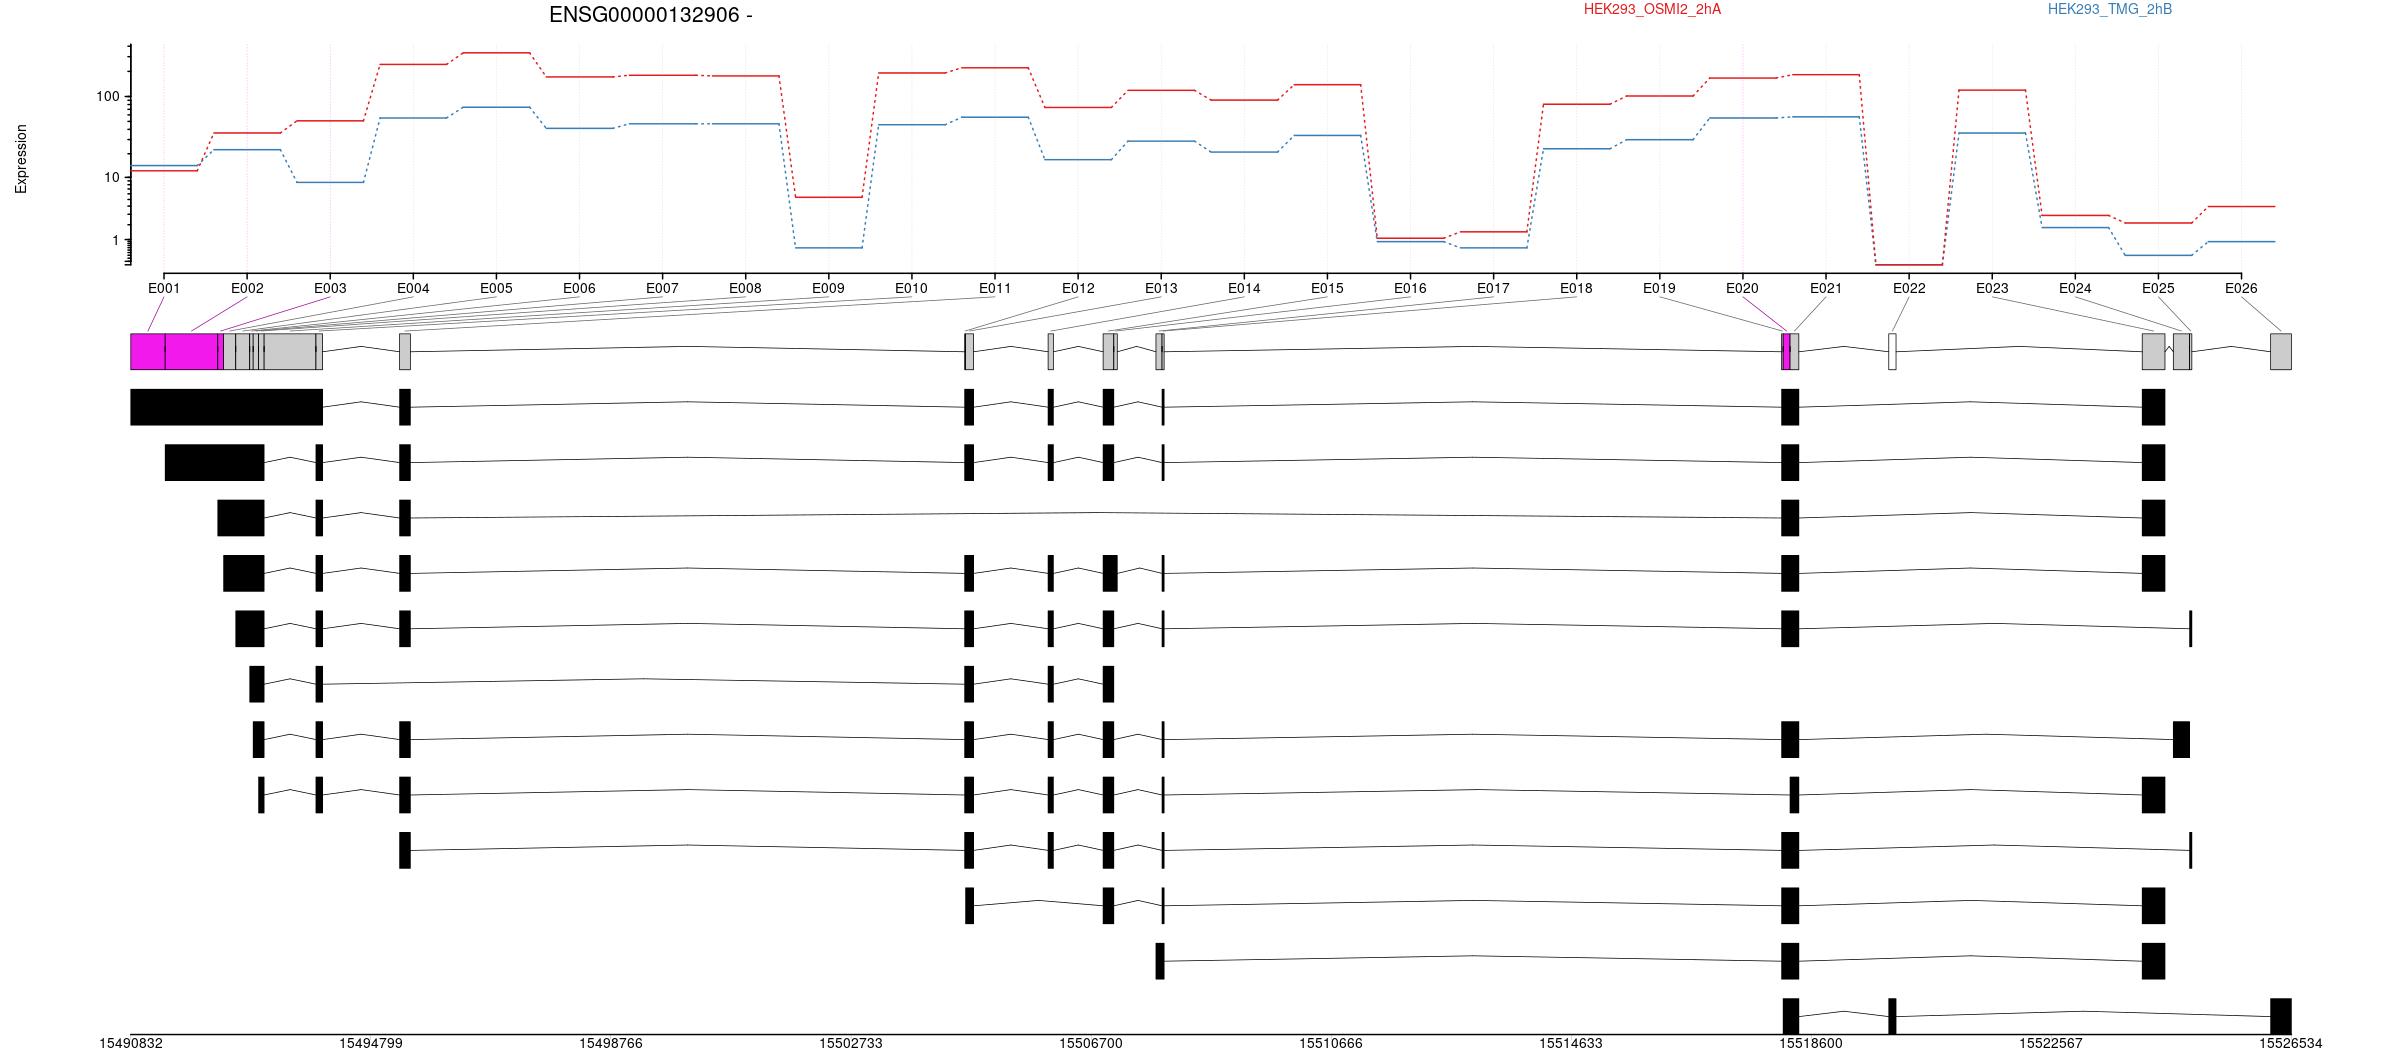This screenshot has width=2400, height=1060.
Task: Click exon label E024
Action: coord(2075,289)
